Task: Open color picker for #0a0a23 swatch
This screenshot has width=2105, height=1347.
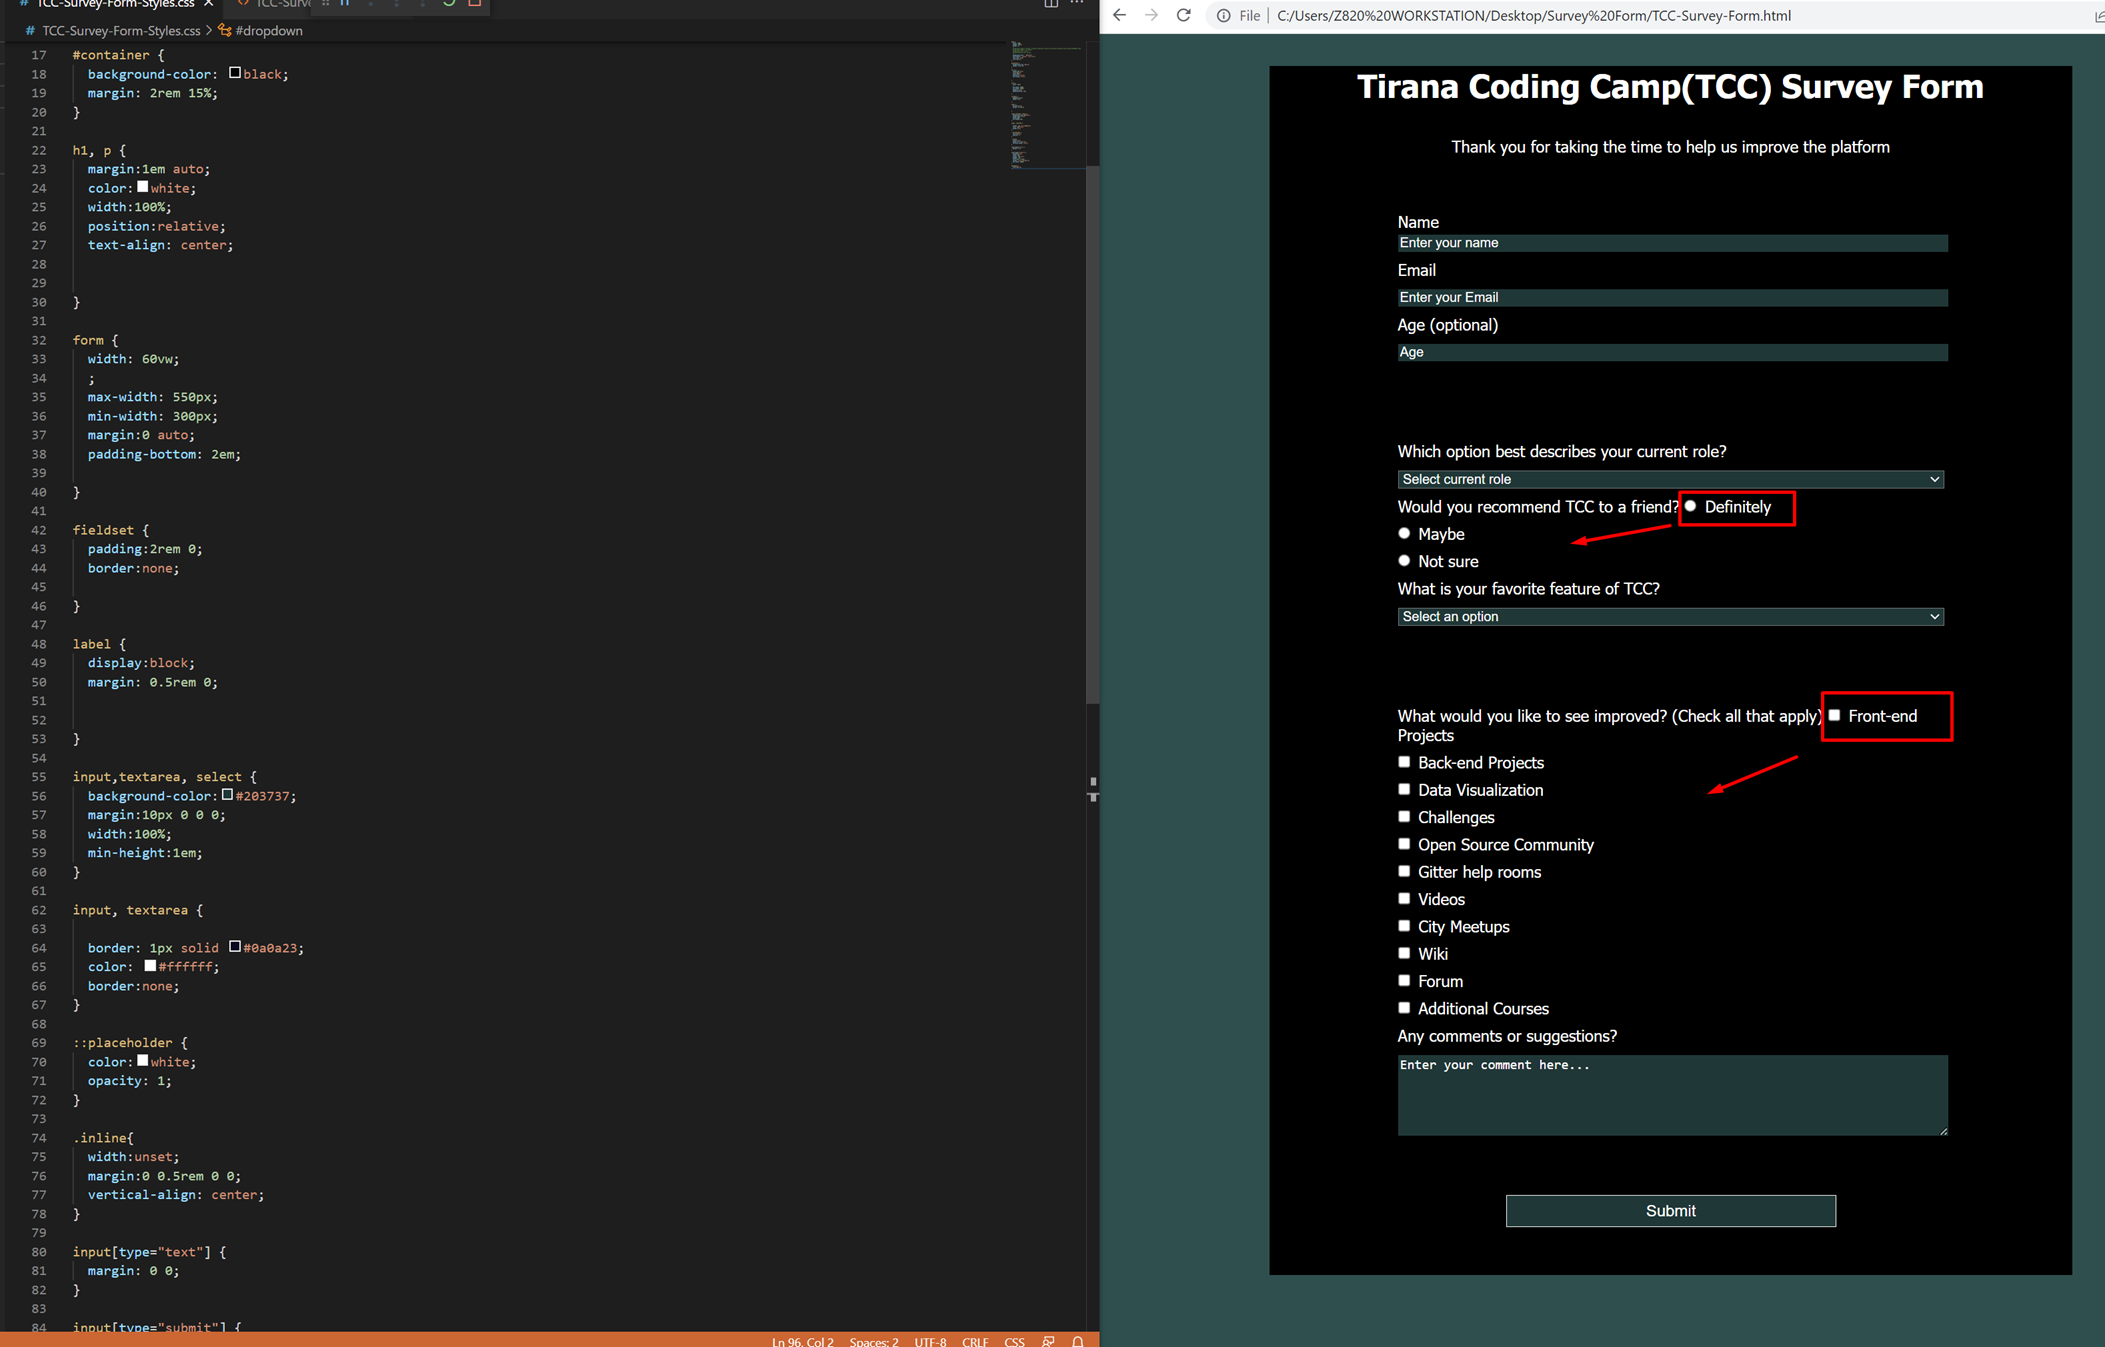Action: tap(235, 947)
